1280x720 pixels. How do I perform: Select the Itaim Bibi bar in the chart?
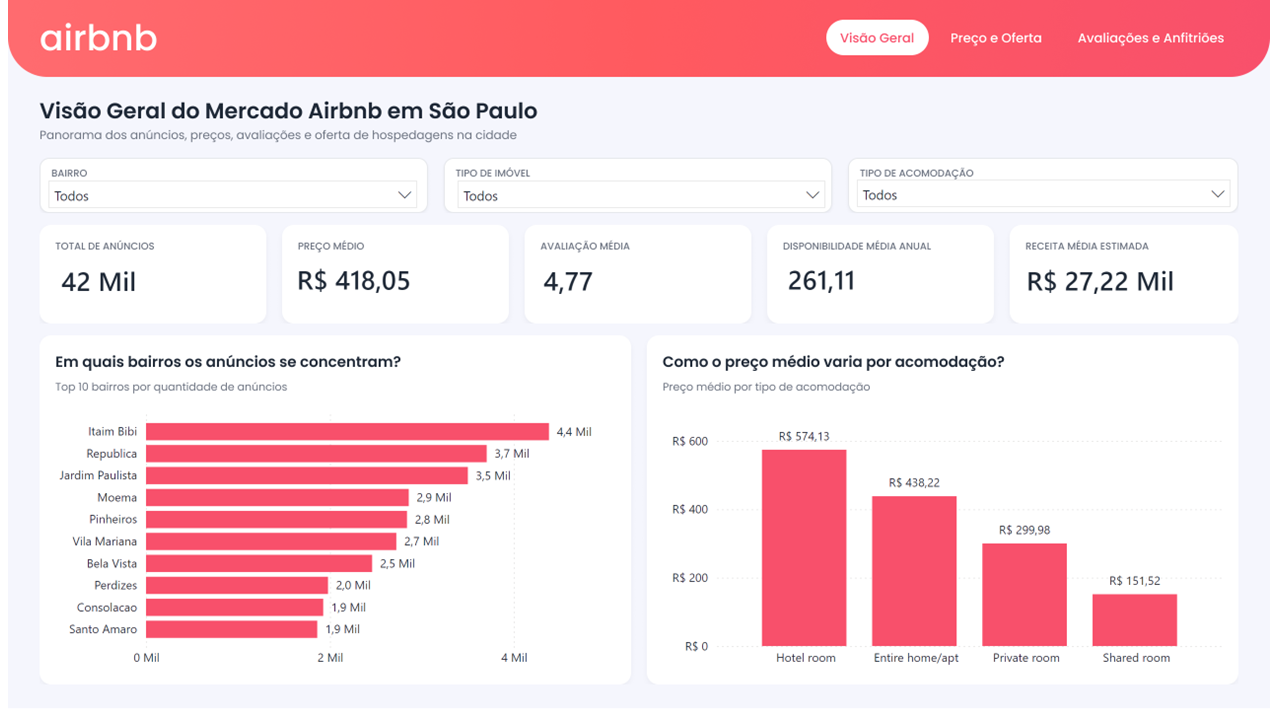coord(347,432)
